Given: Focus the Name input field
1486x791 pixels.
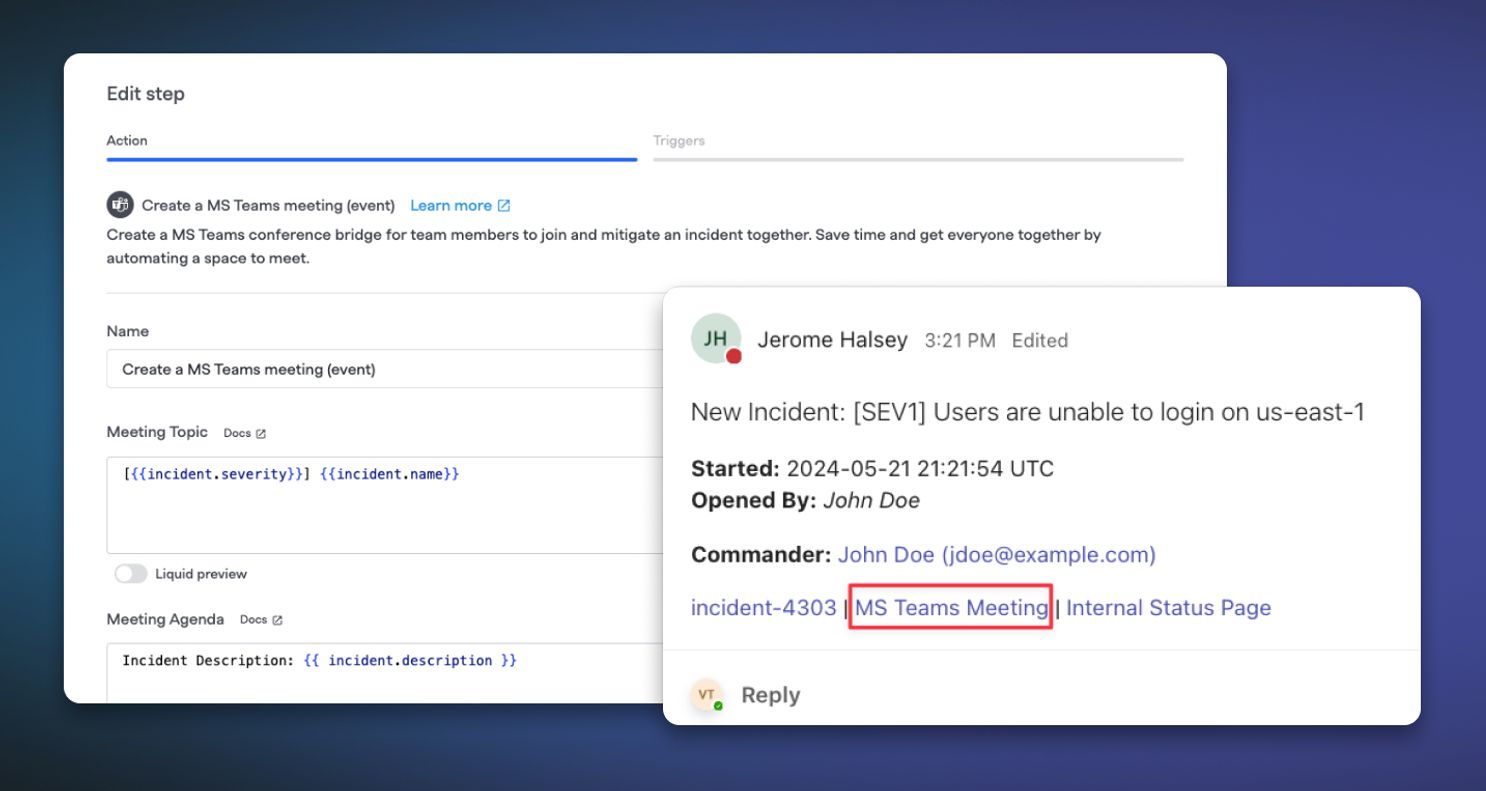Looking at the screenshot, I should tap(385, 369).
